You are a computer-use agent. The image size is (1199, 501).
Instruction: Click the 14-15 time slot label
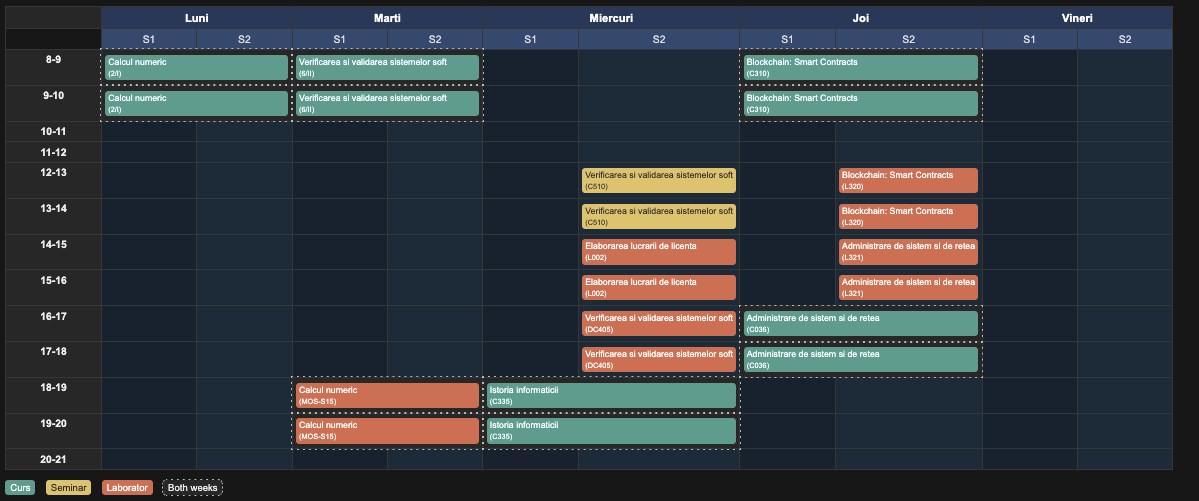click(54, 252)
